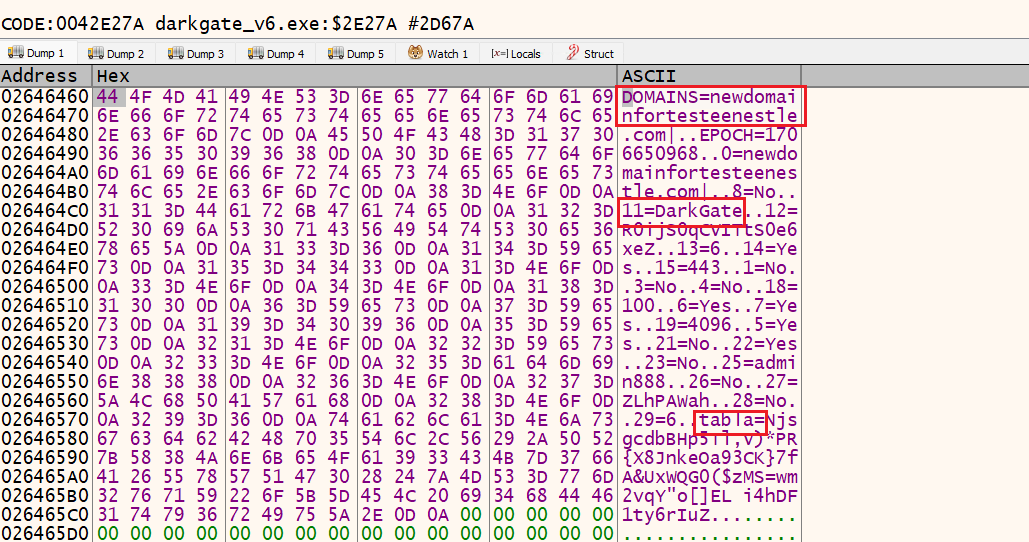Switch to the Watch 1 tab
The image size is (1029, 542).
[438, 53]
